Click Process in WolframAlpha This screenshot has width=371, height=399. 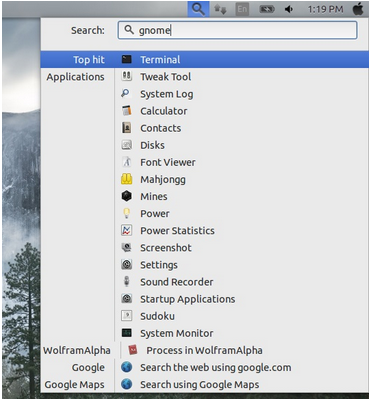[204, 350]
